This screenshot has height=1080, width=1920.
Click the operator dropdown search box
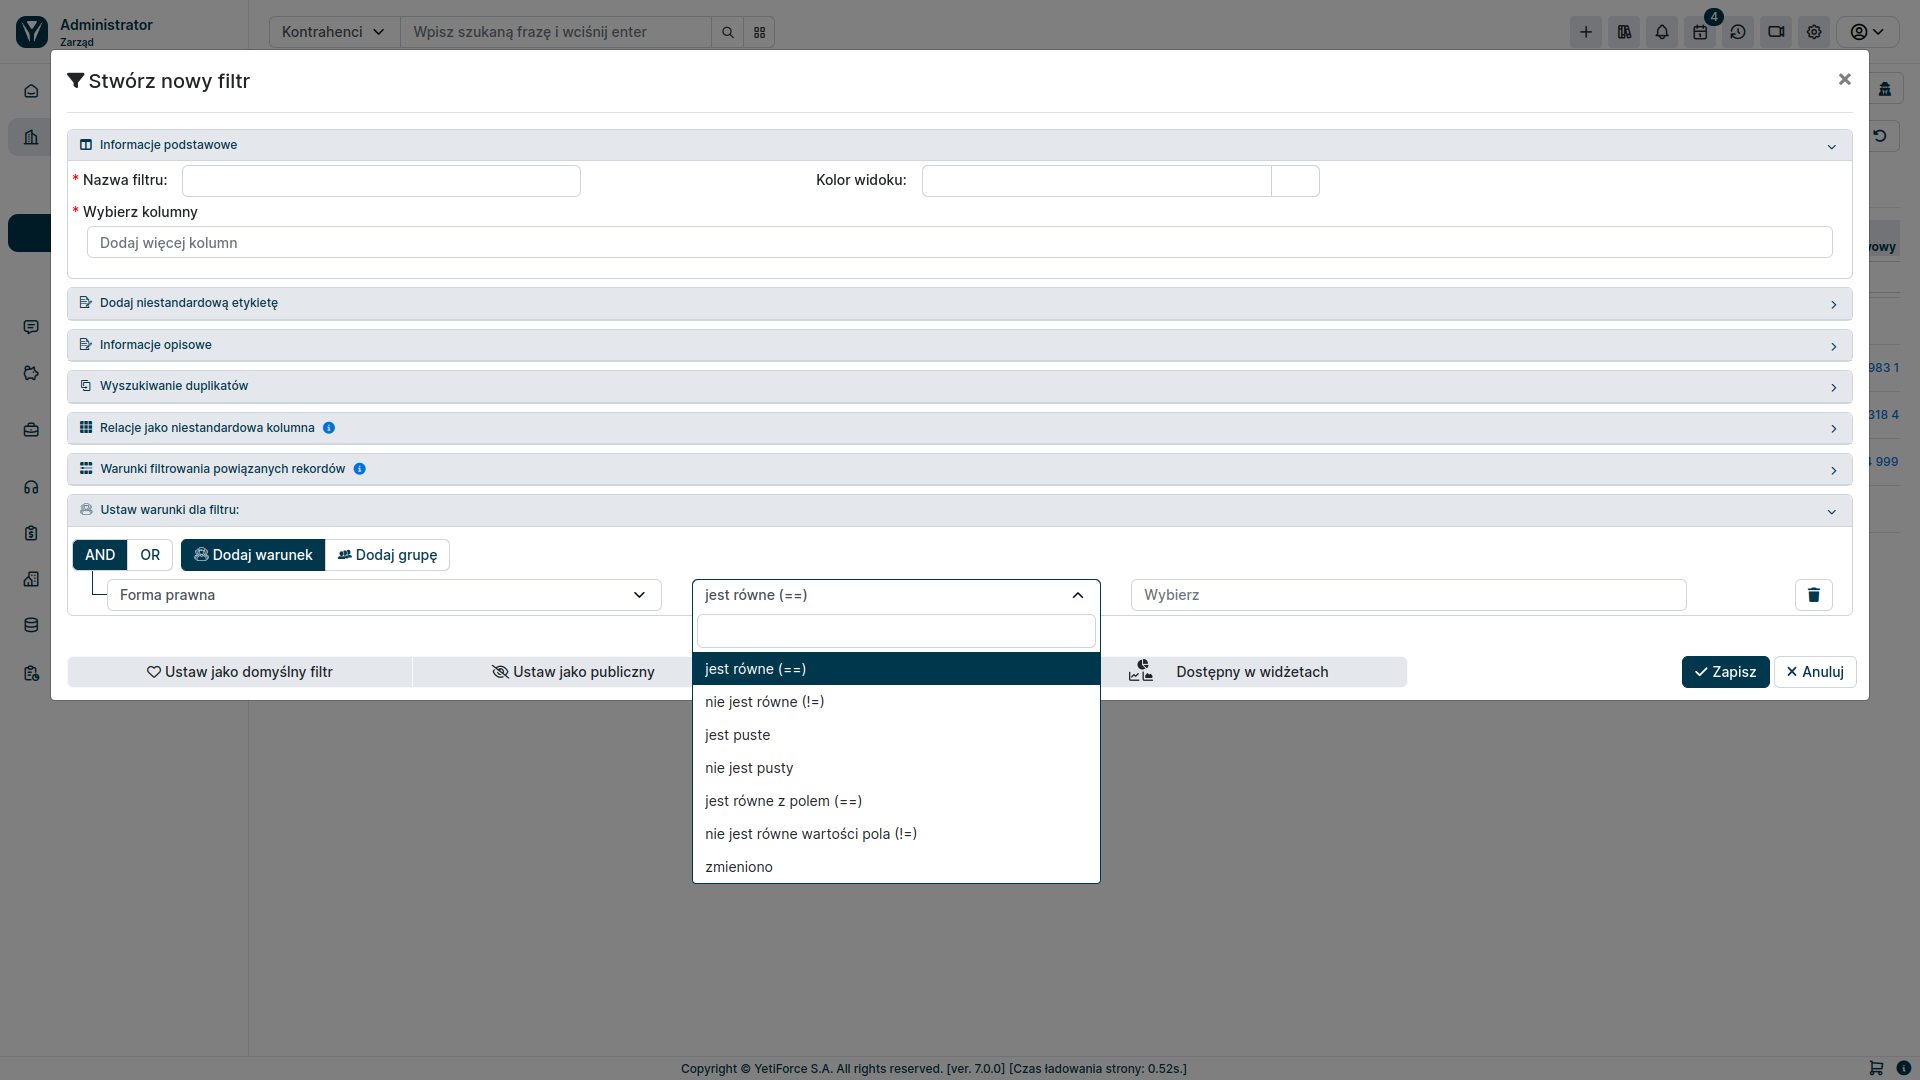tap(896, 631)
